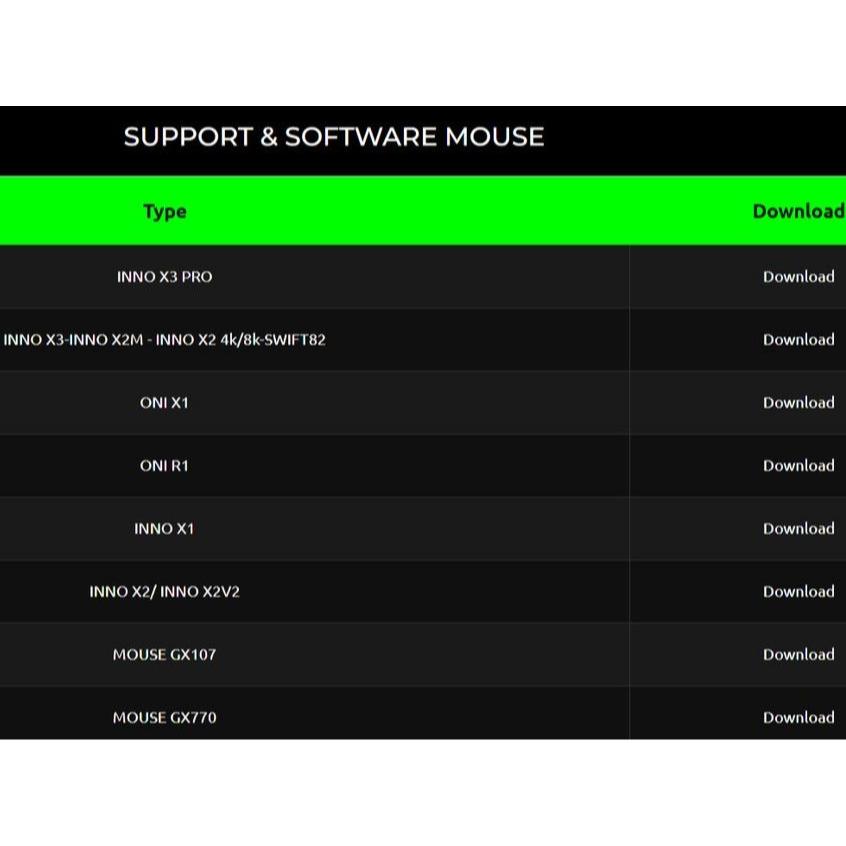The height and width of the screenshot is (846, 846).
Task: Select the ONI X1 type name
Action: [x=165, y=403]
